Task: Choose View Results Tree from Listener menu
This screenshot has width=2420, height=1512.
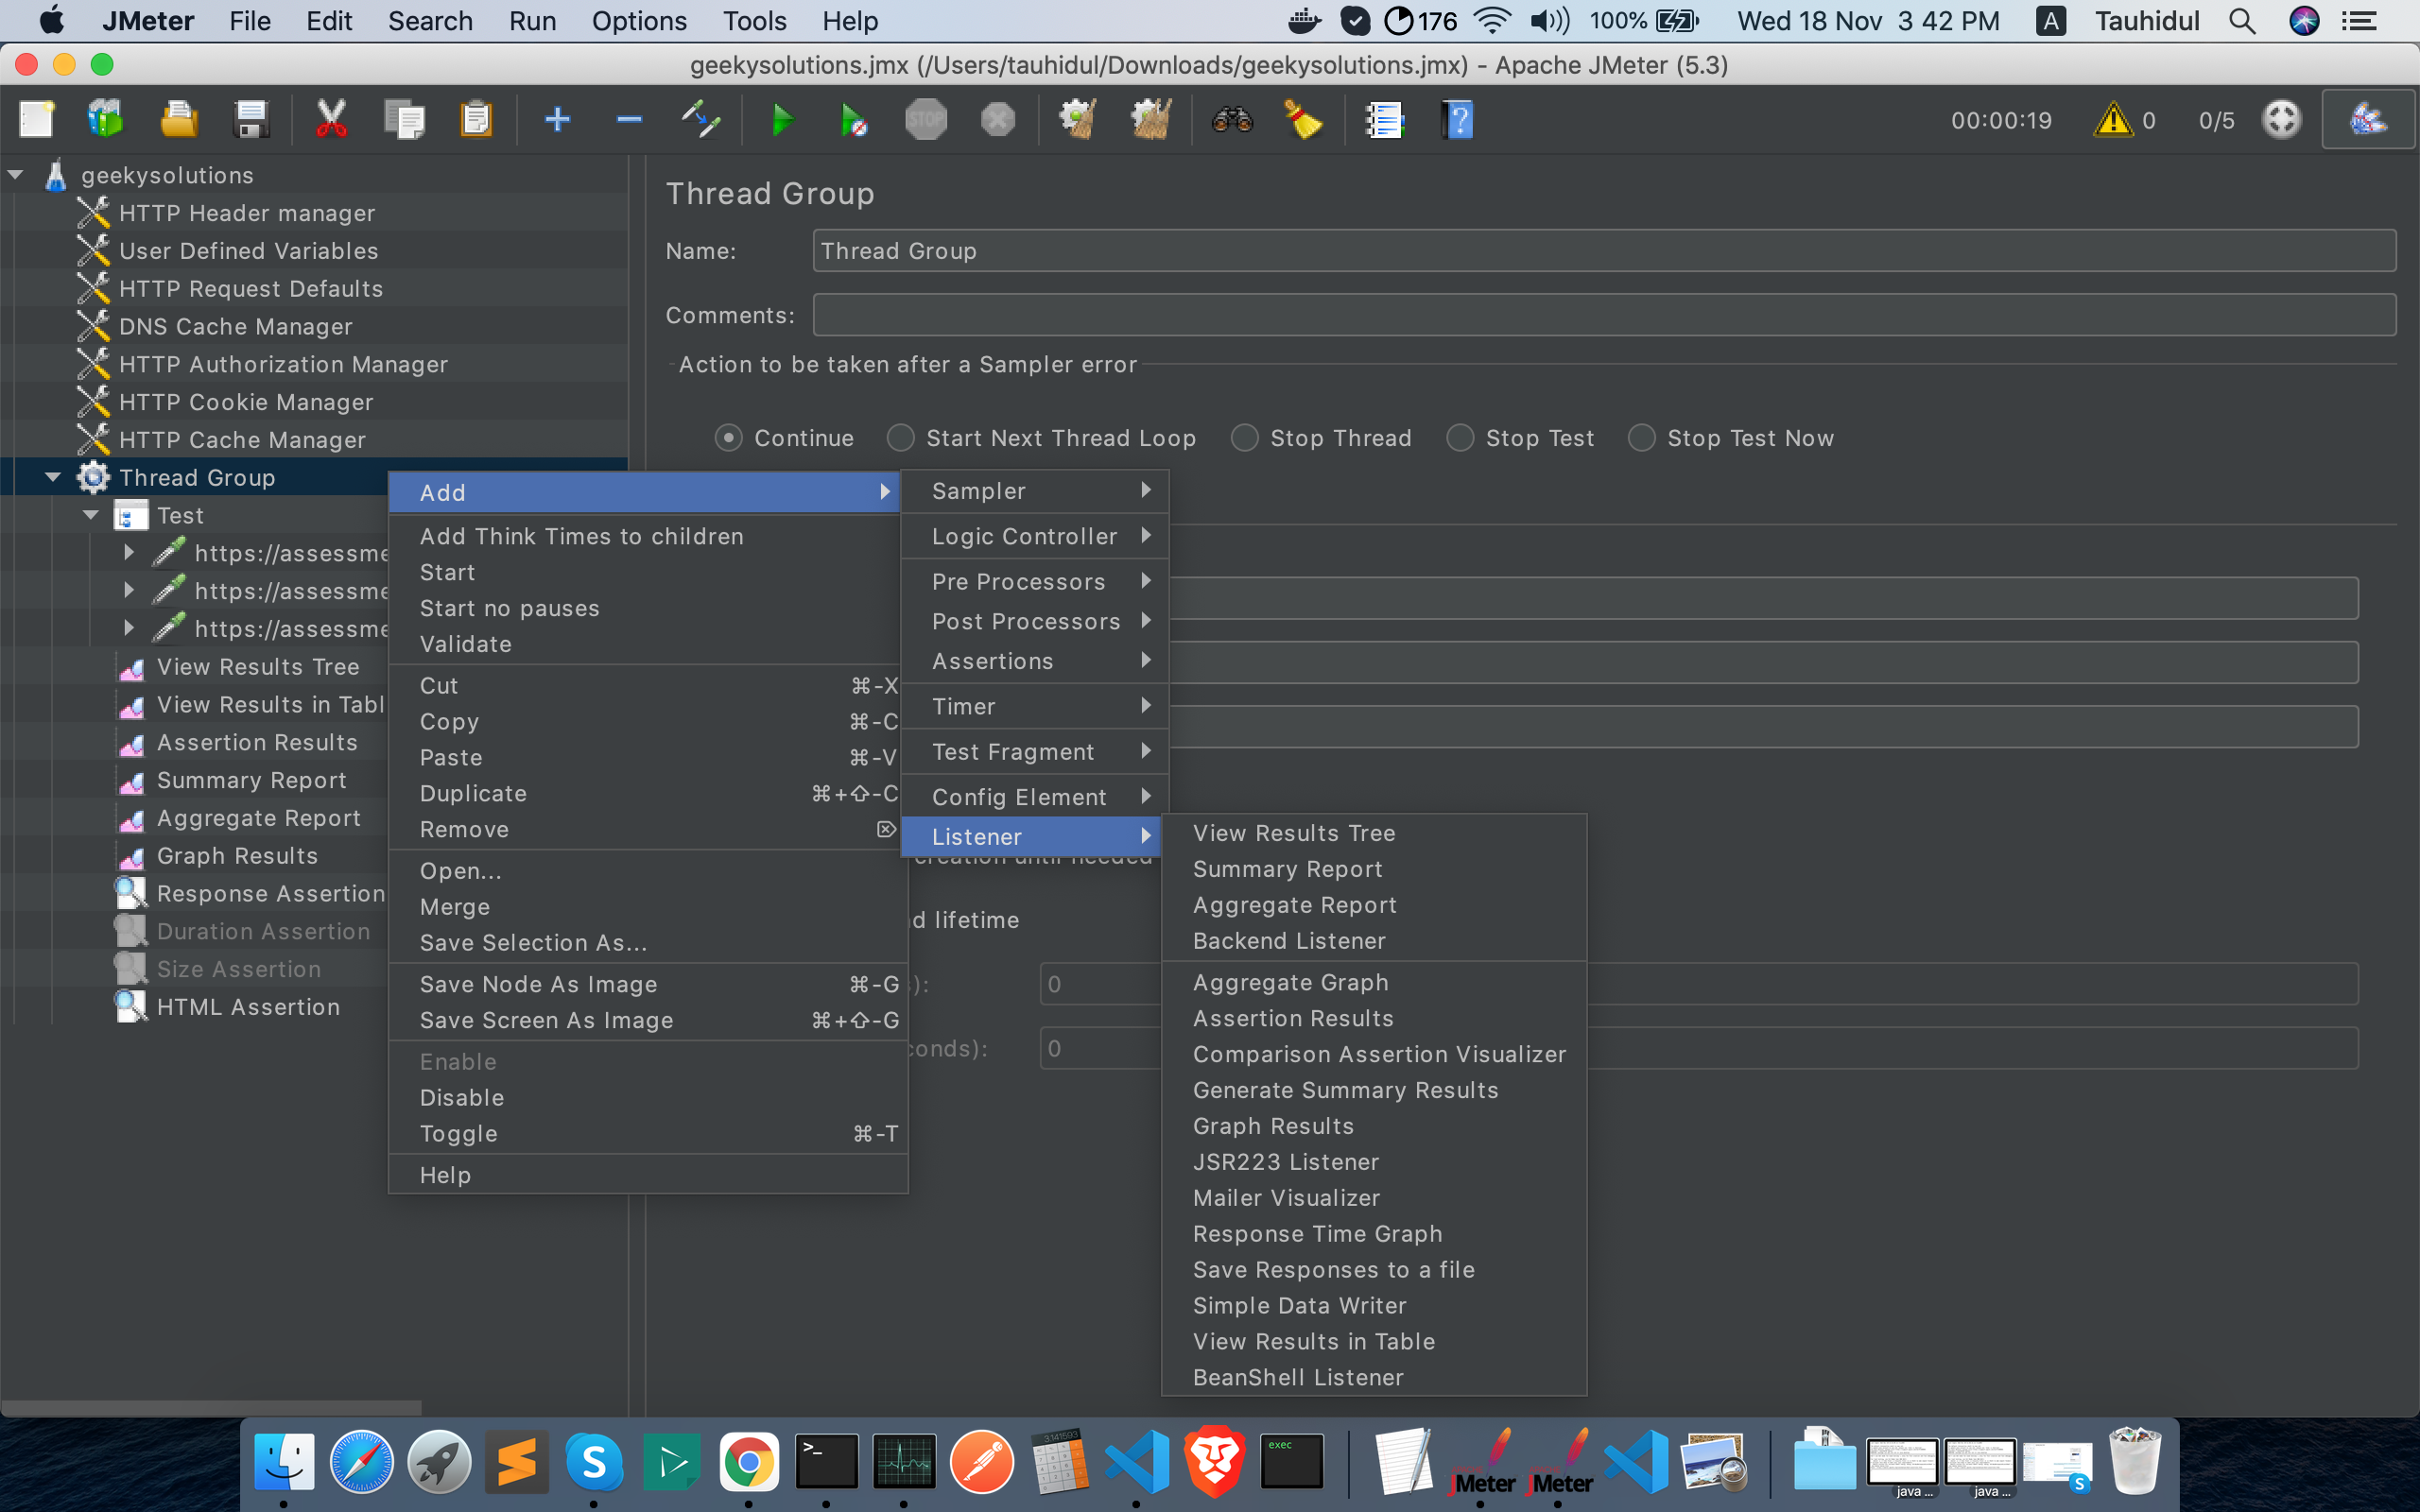Action: (1374, 833)
